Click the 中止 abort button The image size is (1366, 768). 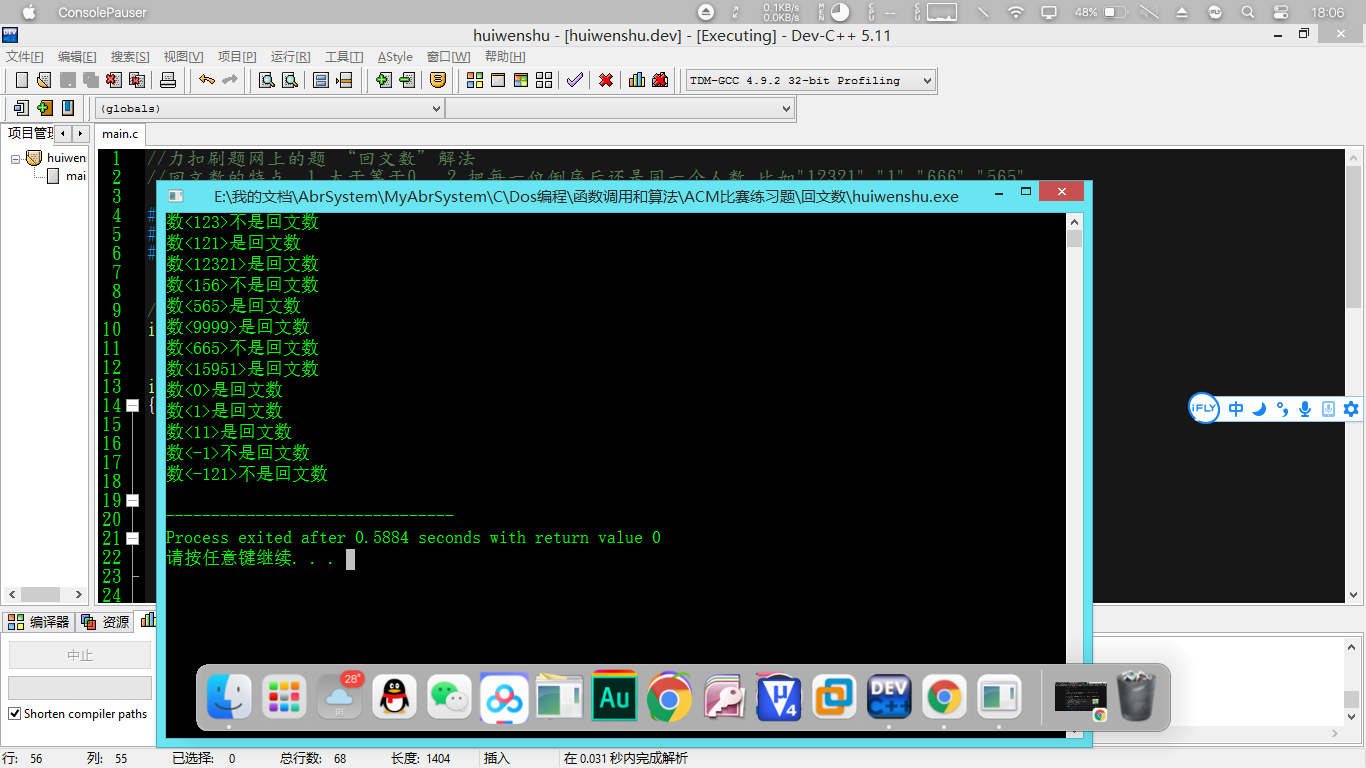click(80, 655)
